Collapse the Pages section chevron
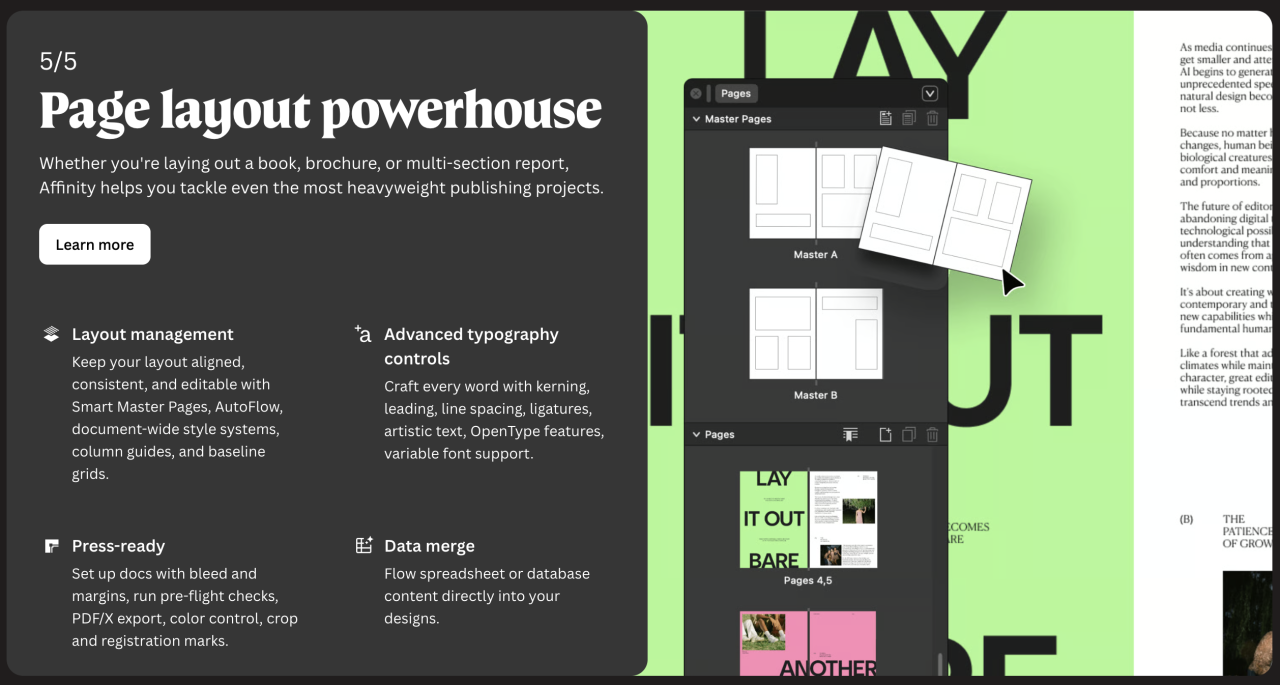Viewport: 1280px width, 685px height. pyautogui.click(x=696, y=435)
